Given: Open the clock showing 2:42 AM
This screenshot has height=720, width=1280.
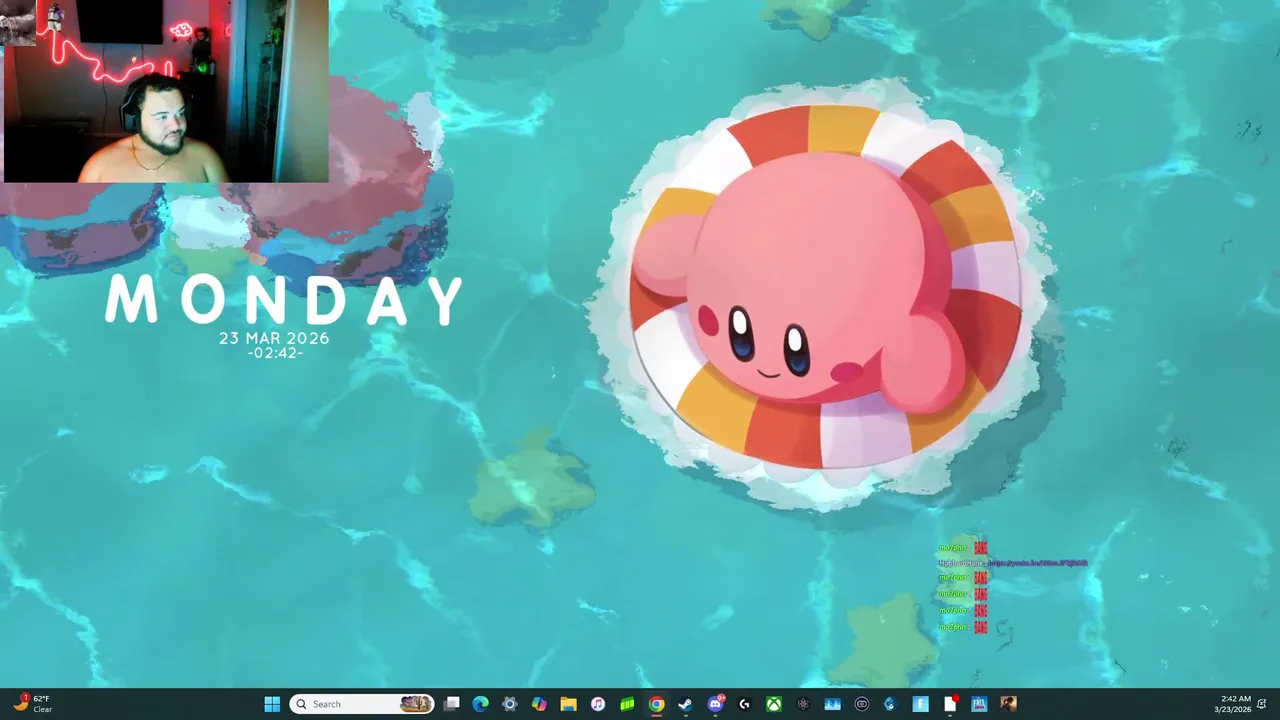Looking at the screenshot, I should pyautogui.click(x=1233, y=704).
